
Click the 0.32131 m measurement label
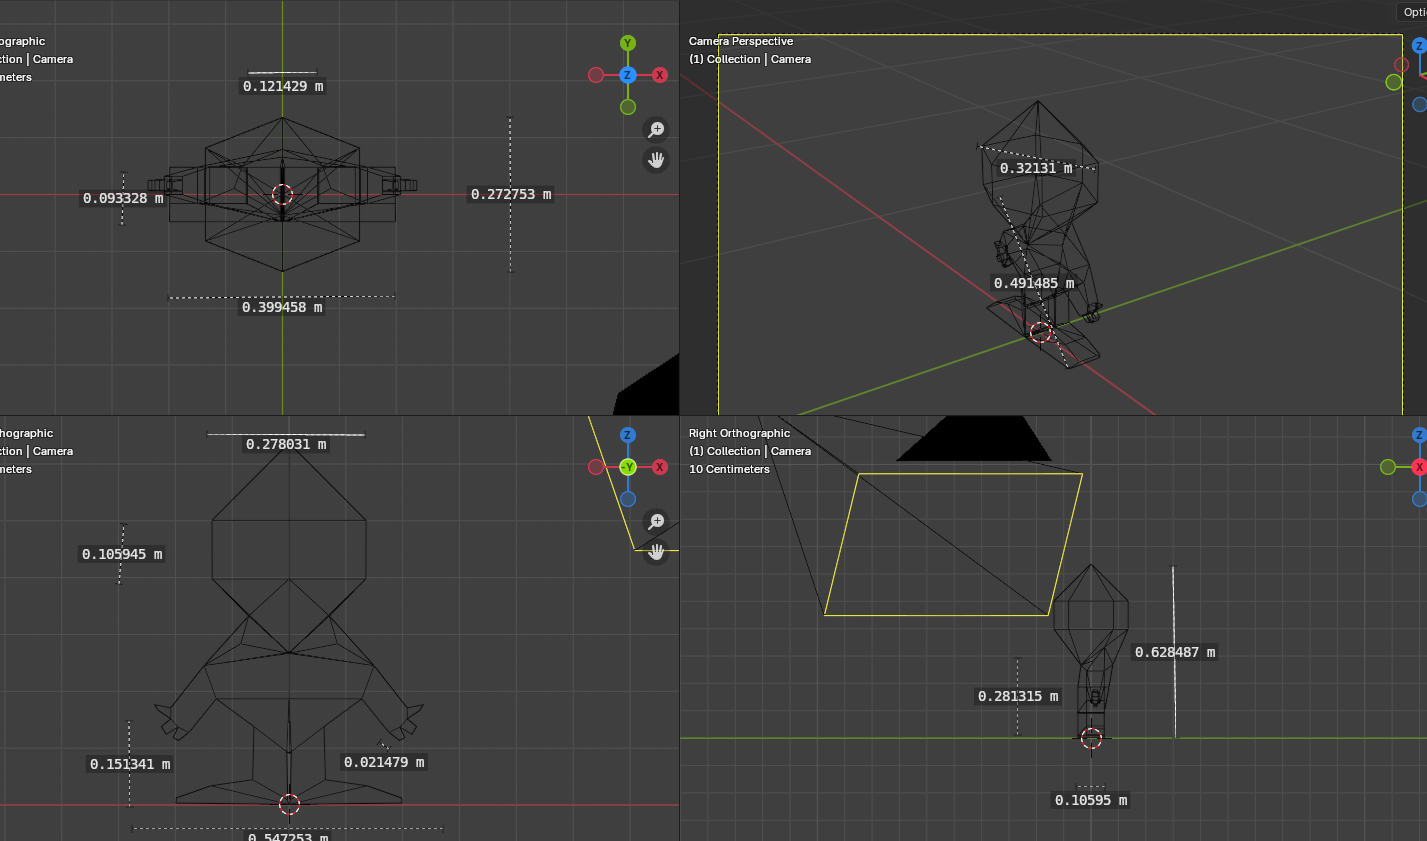(1036, 168)
